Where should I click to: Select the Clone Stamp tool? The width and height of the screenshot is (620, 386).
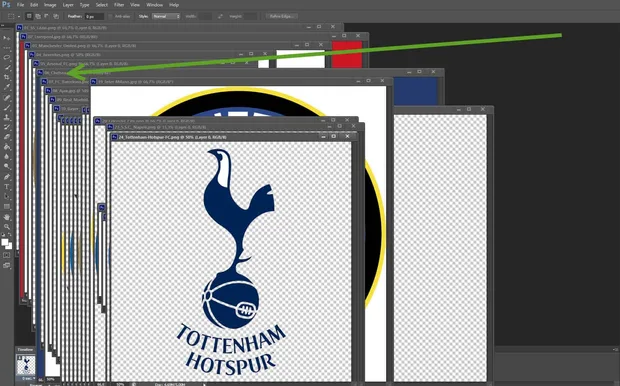(7, 117)
